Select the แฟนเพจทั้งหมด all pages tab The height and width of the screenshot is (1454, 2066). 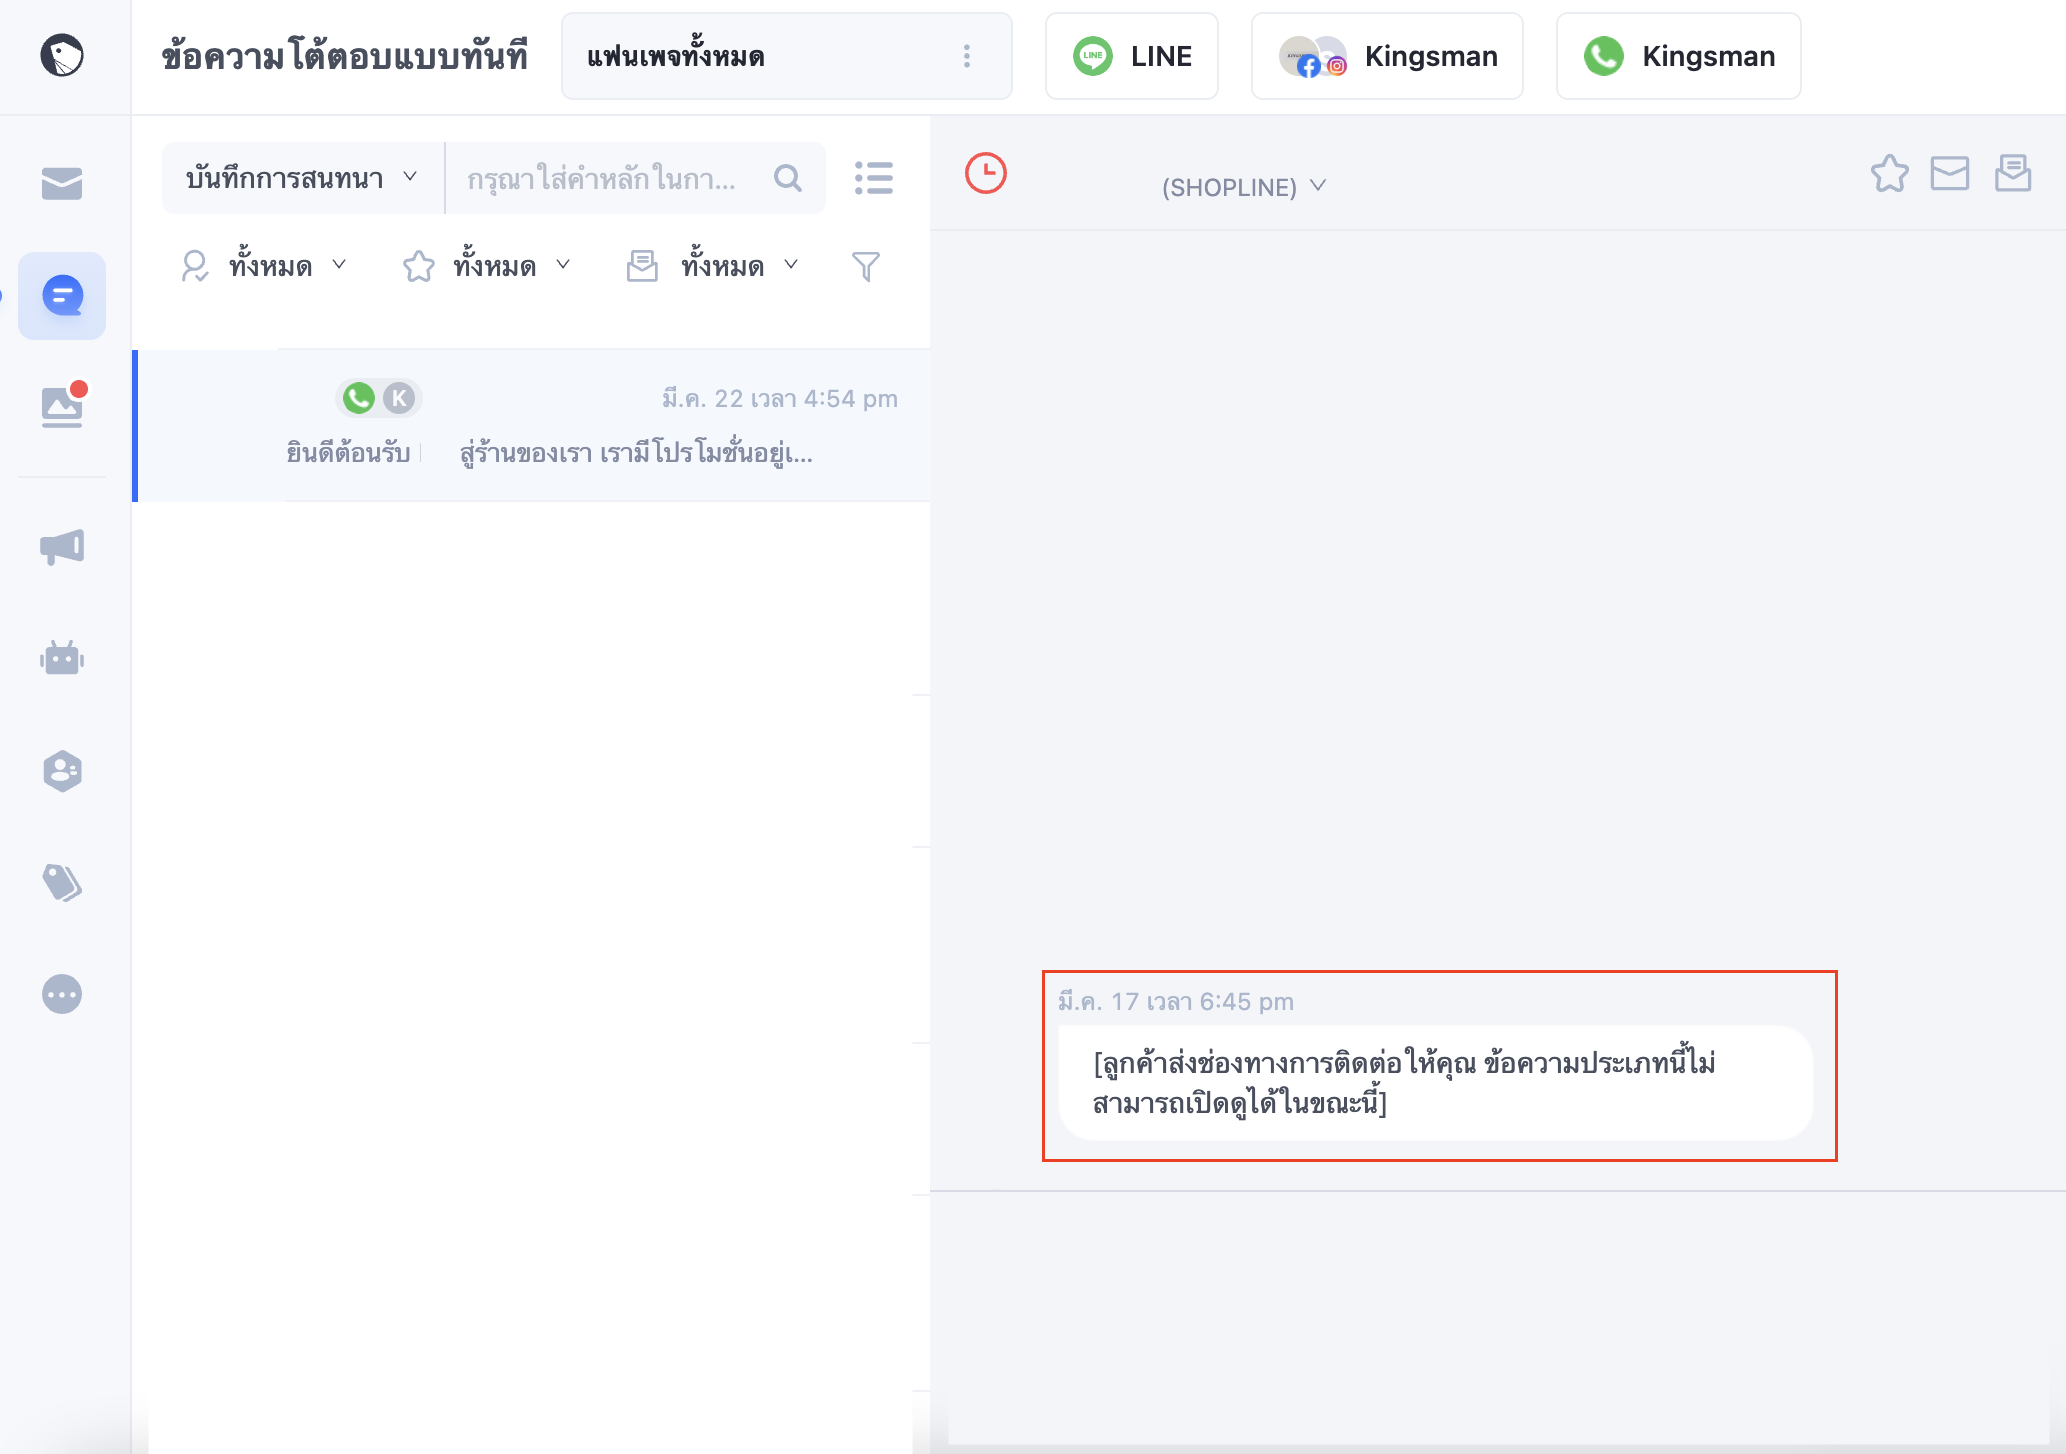click(787, 56)
